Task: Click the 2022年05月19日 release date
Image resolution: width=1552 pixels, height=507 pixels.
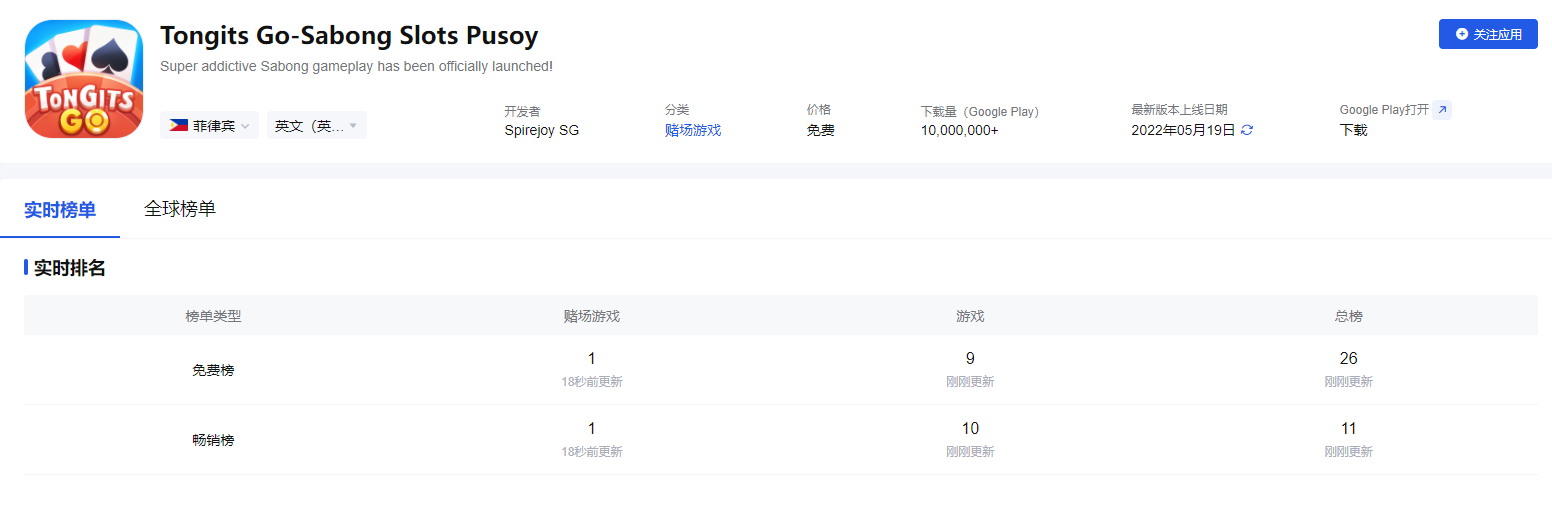Action: pyautogui.click(x=1184, y=130)
